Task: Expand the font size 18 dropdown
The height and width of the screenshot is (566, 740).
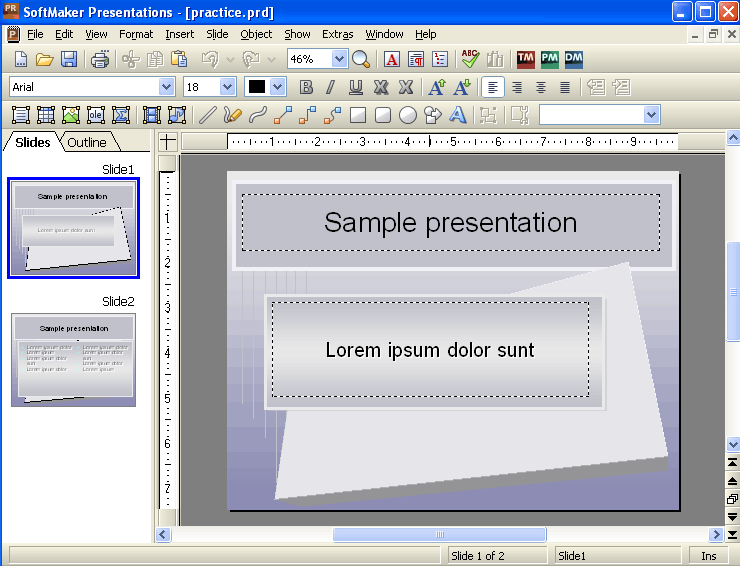Action: [227, 87]
